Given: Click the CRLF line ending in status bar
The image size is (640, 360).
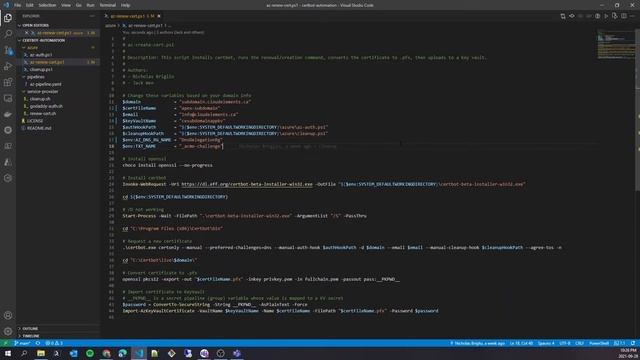Looking at the screenshot, I should click(579, 343).
